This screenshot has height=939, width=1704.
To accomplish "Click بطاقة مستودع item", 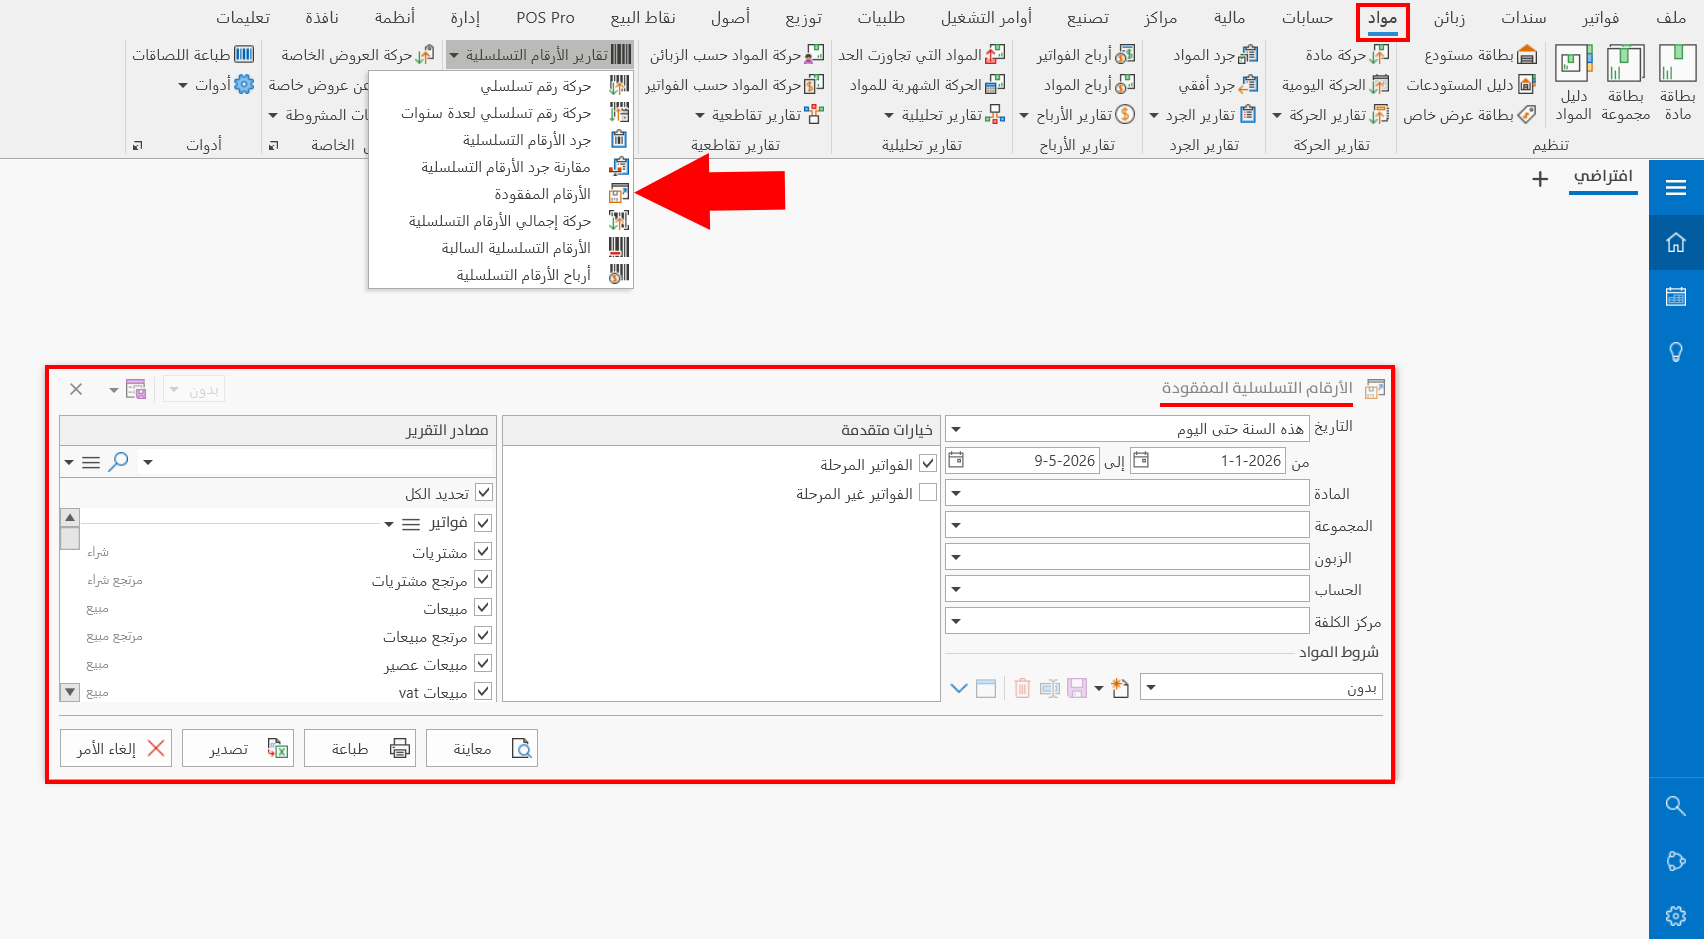I will click(x=1480, y=55).
